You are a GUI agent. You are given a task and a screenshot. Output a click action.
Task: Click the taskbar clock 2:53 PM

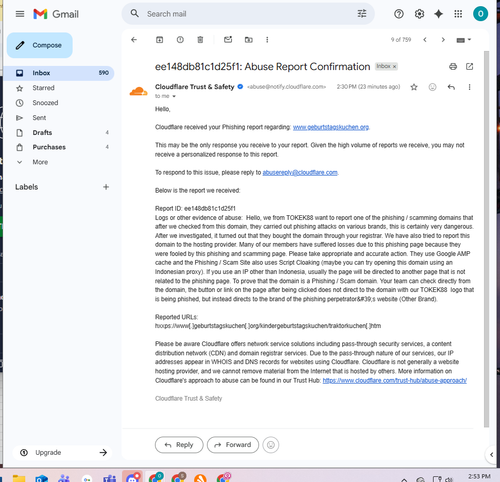point(479,477)
